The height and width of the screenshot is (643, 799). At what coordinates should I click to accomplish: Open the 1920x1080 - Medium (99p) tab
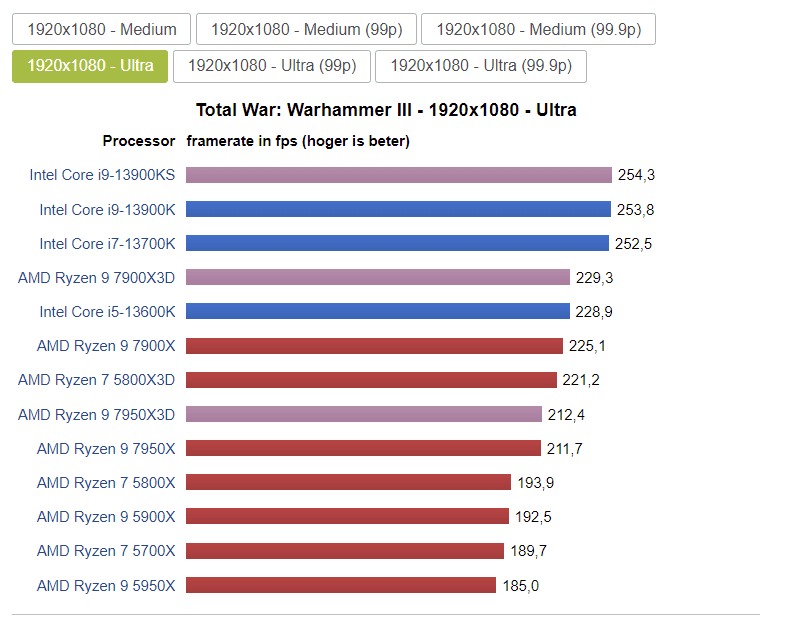(x=306, y=29)
